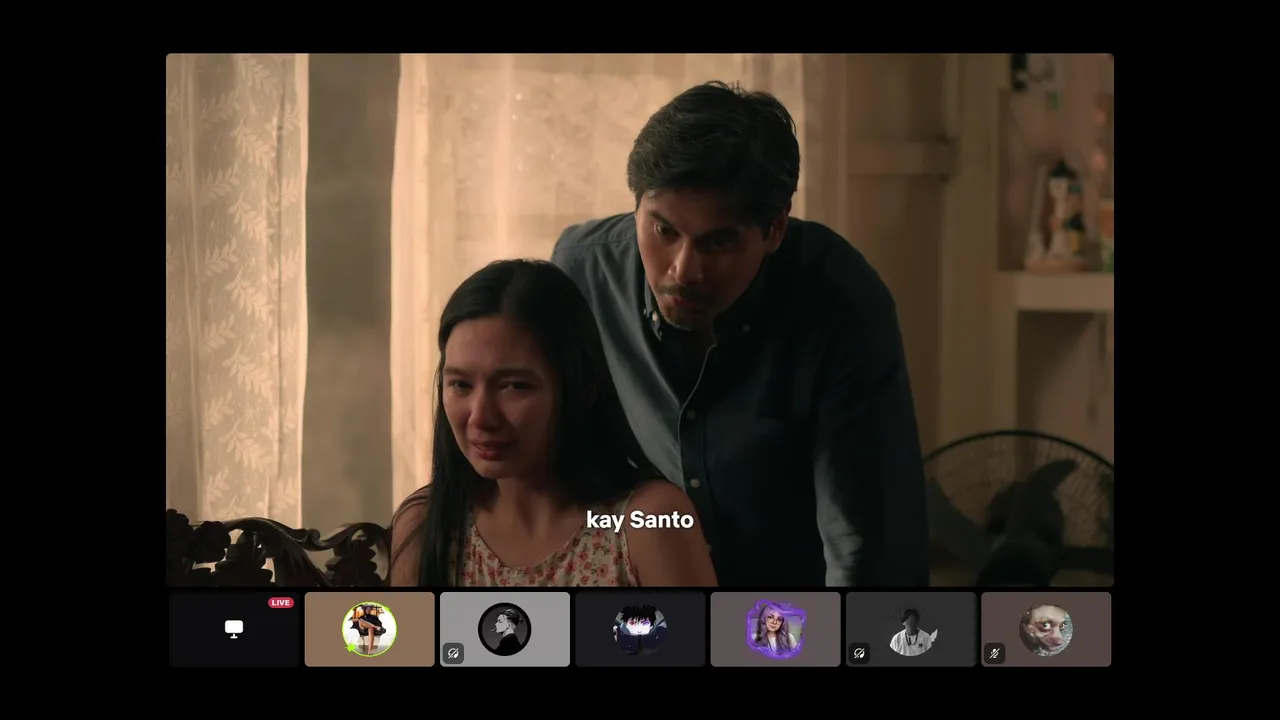Click the muted microphone icon on the last tile
Image resolution: width=1280 pixels, height=720 pixels.
pyautogui.click(x=994, y=654)
